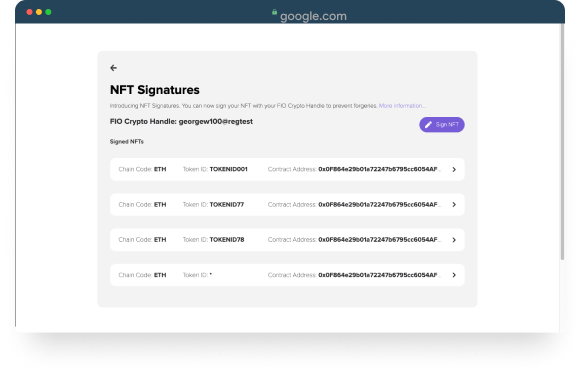Open details chevron for the asterisk token row
The height and width of the screenshot is (375, 583).
click(x=454, y=275)
